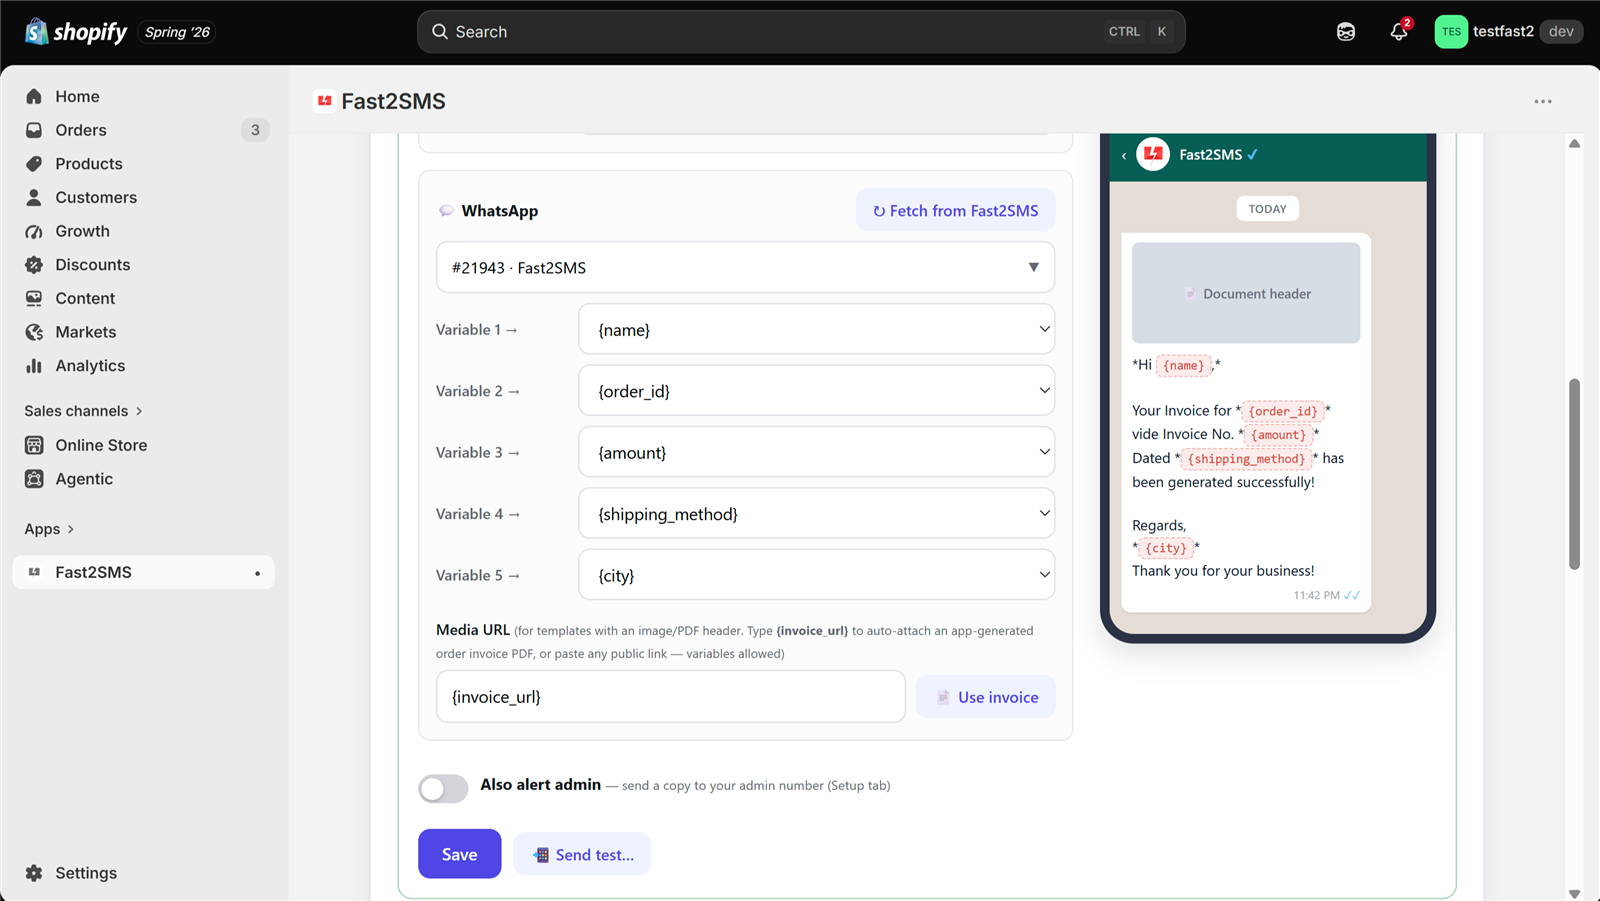Click the Search bar
1600x901 pixels.
tap(801, 32)
